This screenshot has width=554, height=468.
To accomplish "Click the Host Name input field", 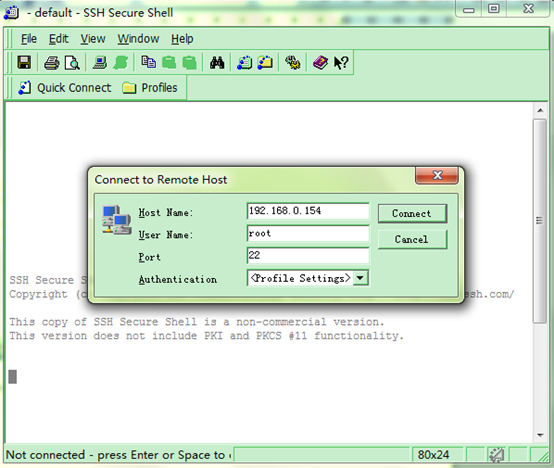I will (x=308, y=211).
